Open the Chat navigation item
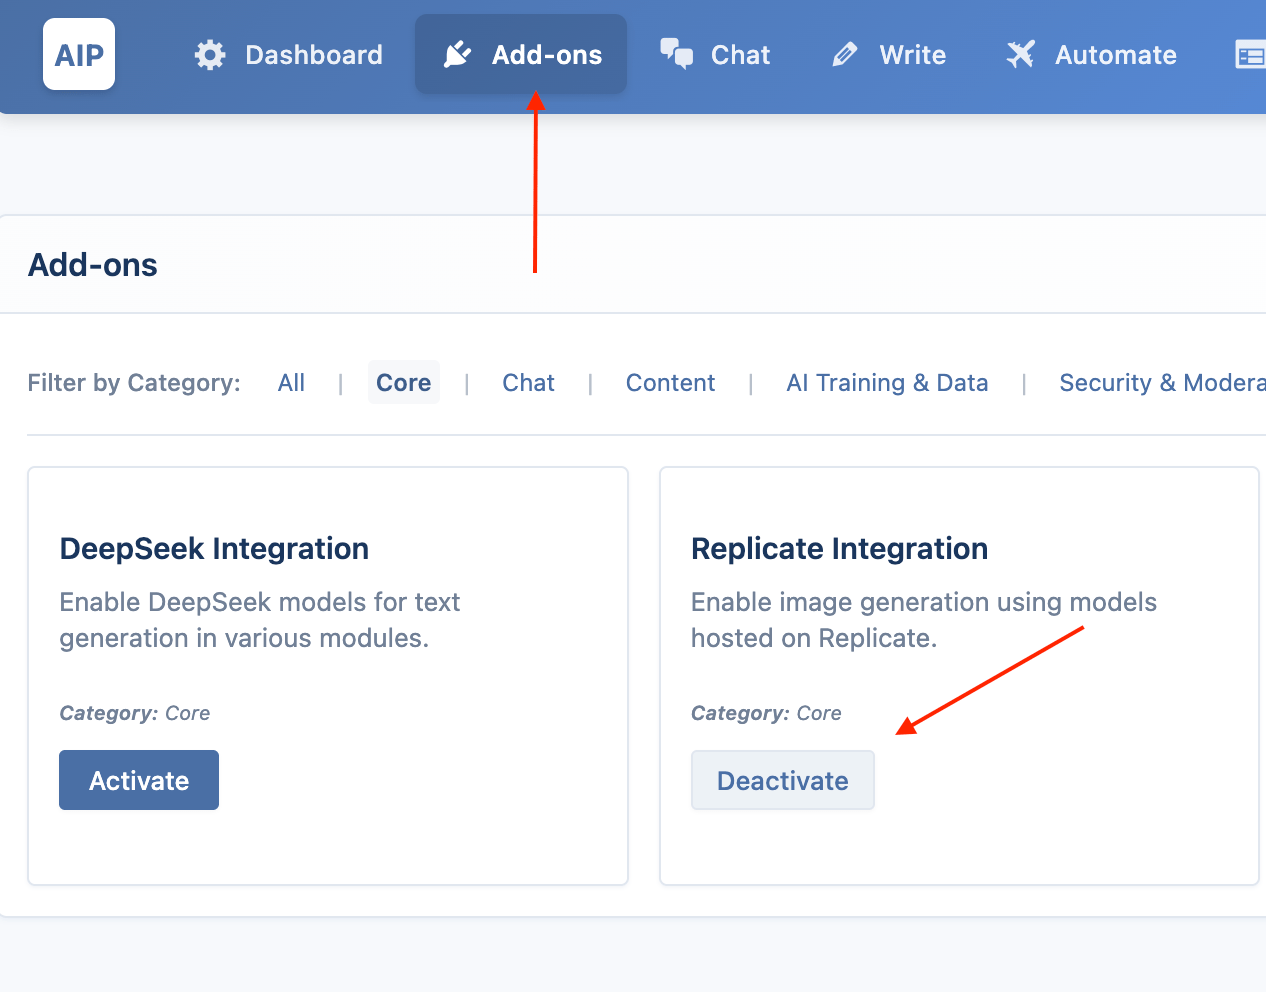This screenshot has width=1266, height=992. coord(715,55)
